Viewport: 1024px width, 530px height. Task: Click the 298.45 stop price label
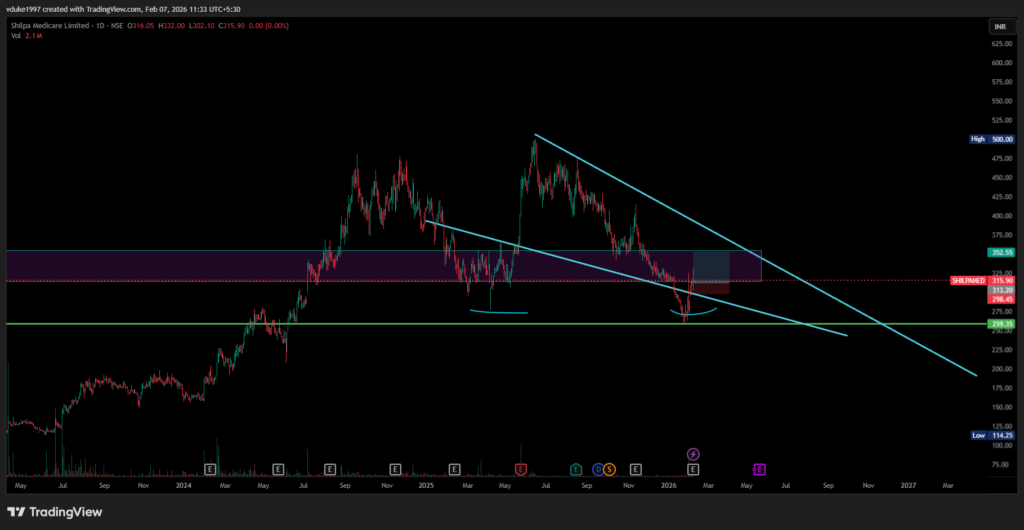point(1001,299)
